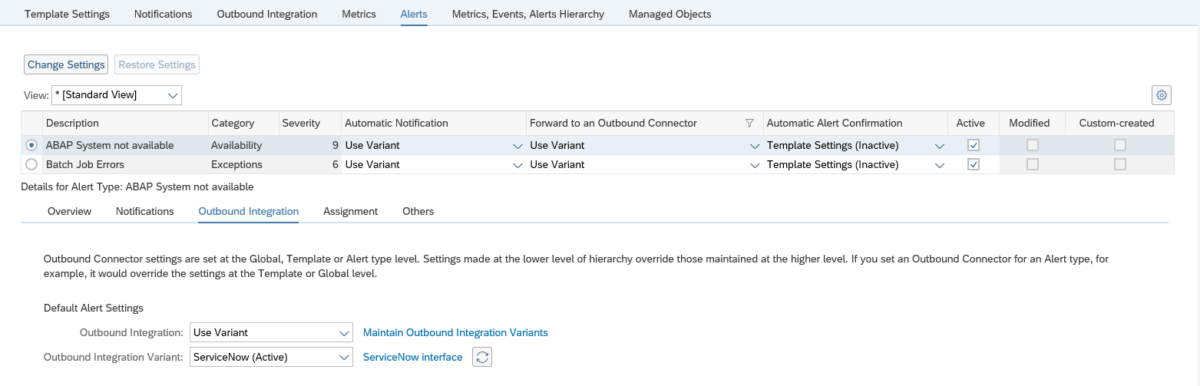The width and height of the screenshot is (1200, 386).
Task: Toggle Modified checkbox for Batch Job Errors
Action: click(1032, 164)
